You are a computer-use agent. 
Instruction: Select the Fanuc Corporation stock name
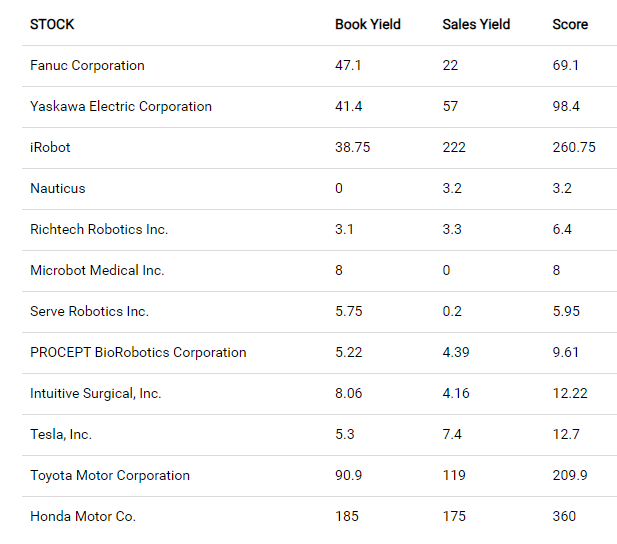pos(87,65)
